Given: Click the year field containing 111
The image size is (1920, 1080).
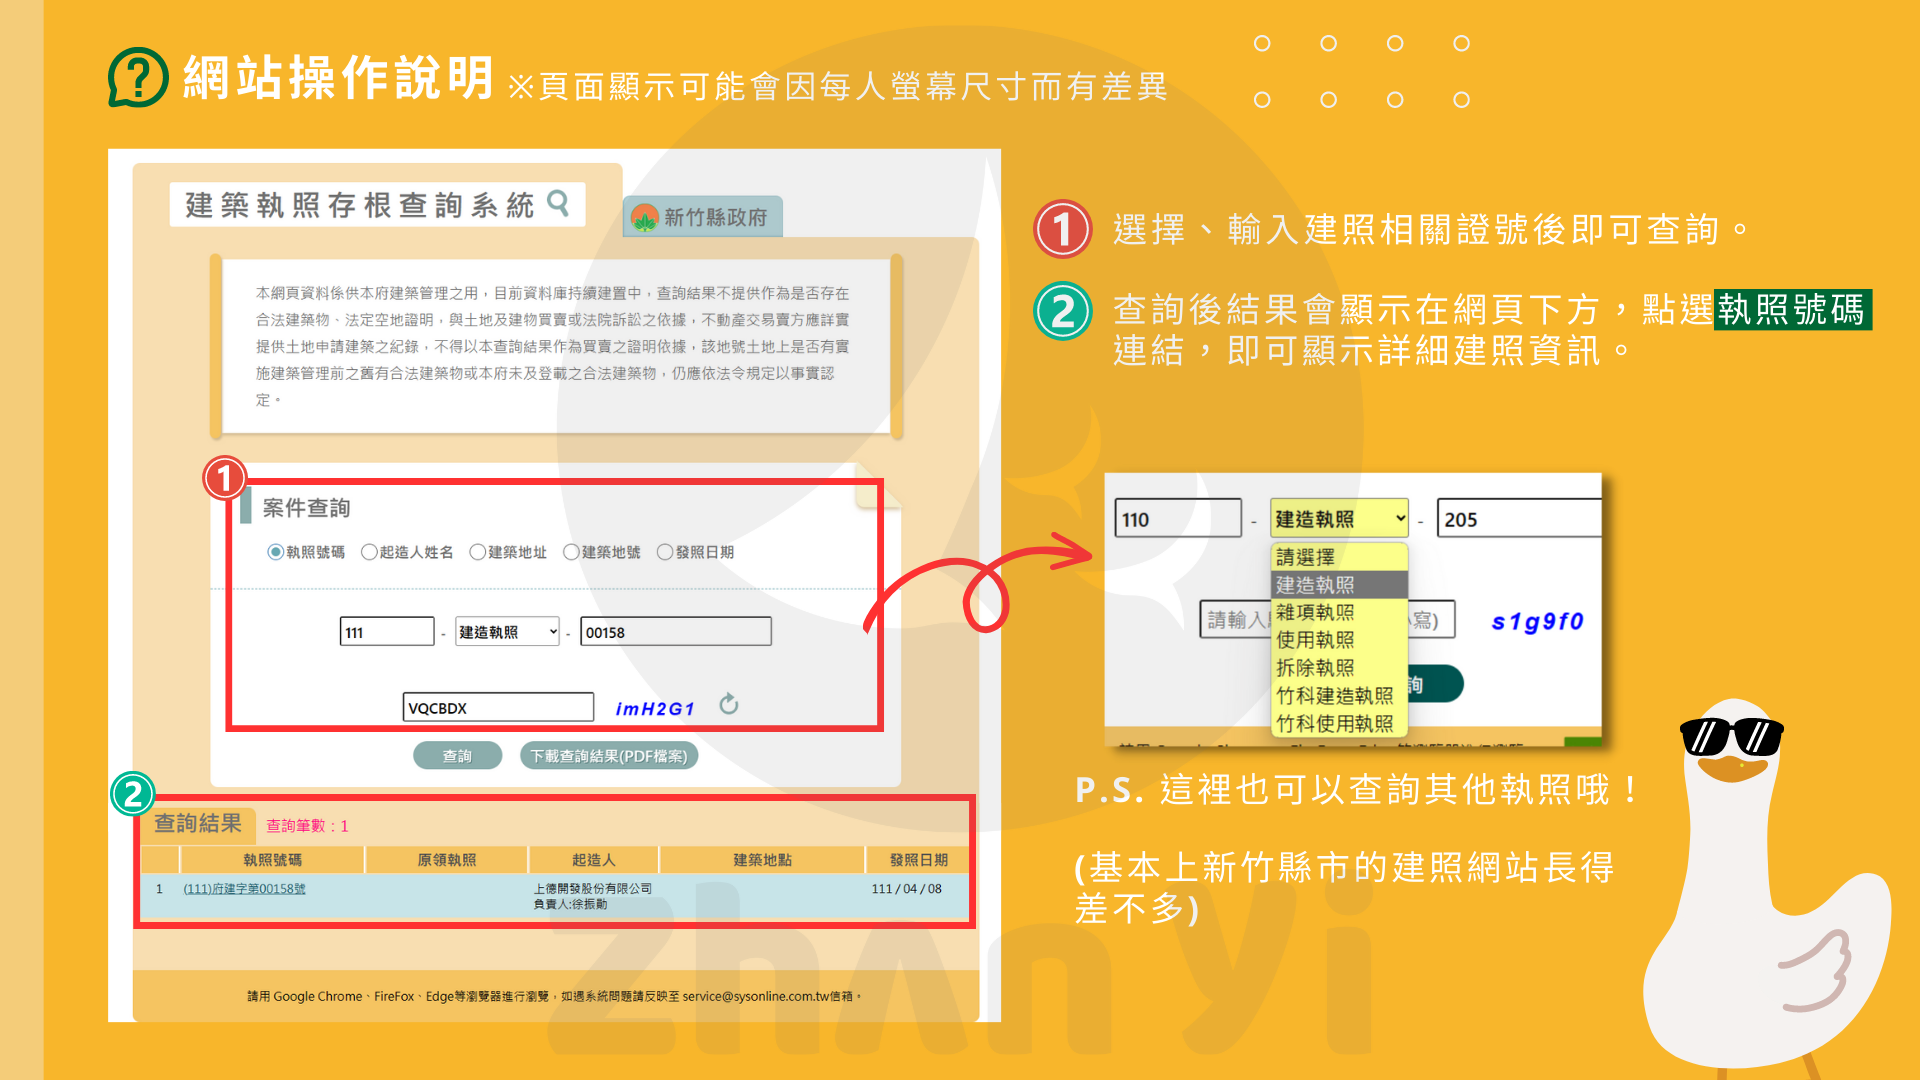Looking at the screenshot, I should coord(387,632).
